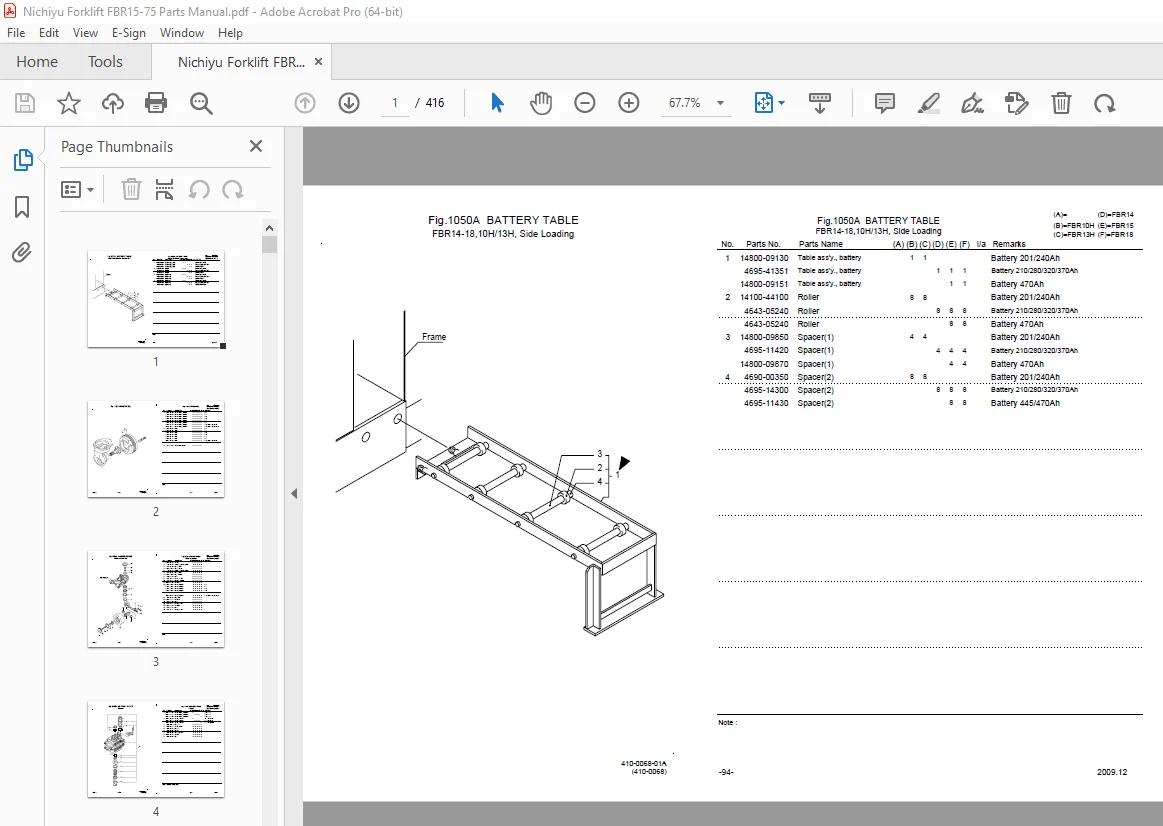Delete selected page in thumbnails panel

(131, 190)
